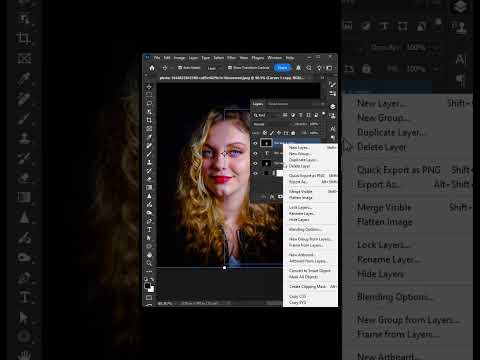Toggle the layer filtering on/off switch in Layers panel

tap(323, 114)
